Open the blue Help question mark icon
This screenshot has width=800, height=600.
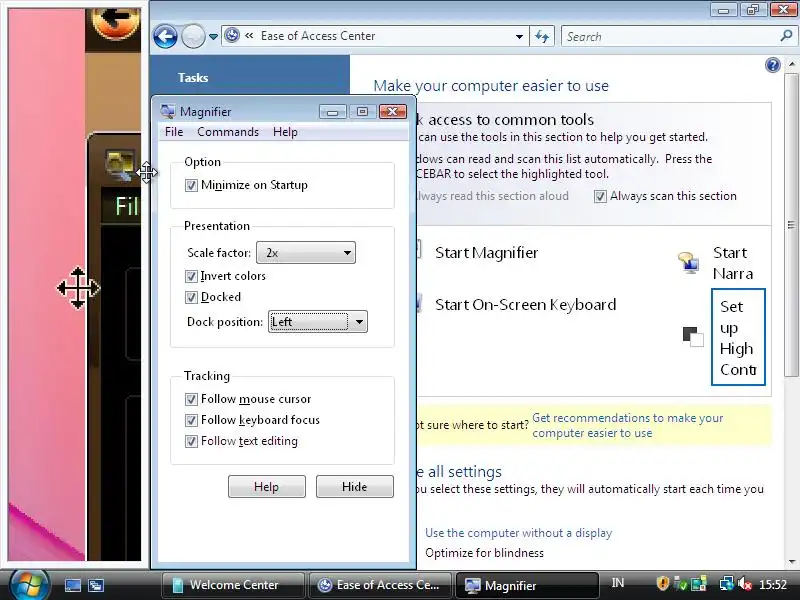coord(772,65)
